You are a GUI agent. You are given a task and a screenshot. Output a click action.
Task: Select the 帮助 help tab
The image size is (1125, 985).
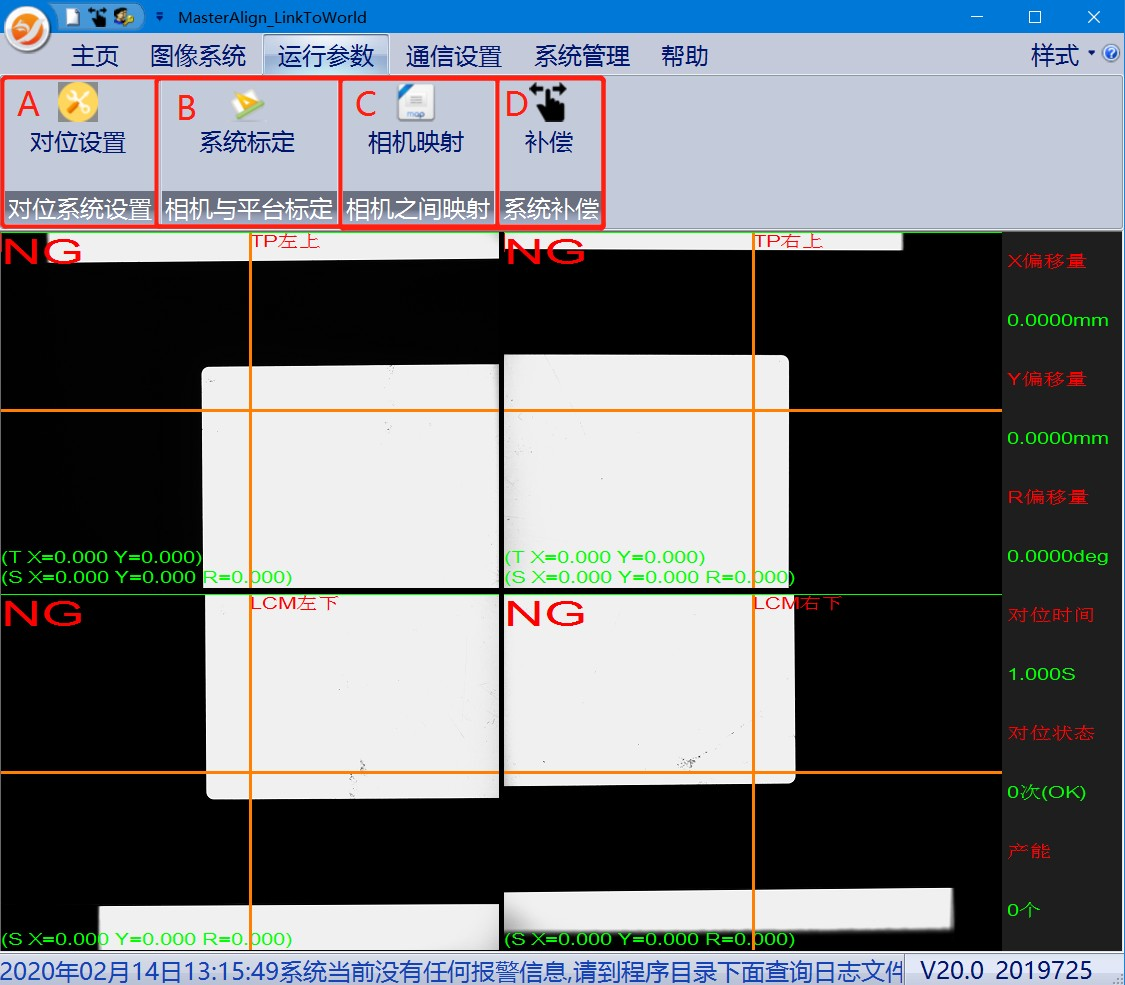(x=685, y=56)
